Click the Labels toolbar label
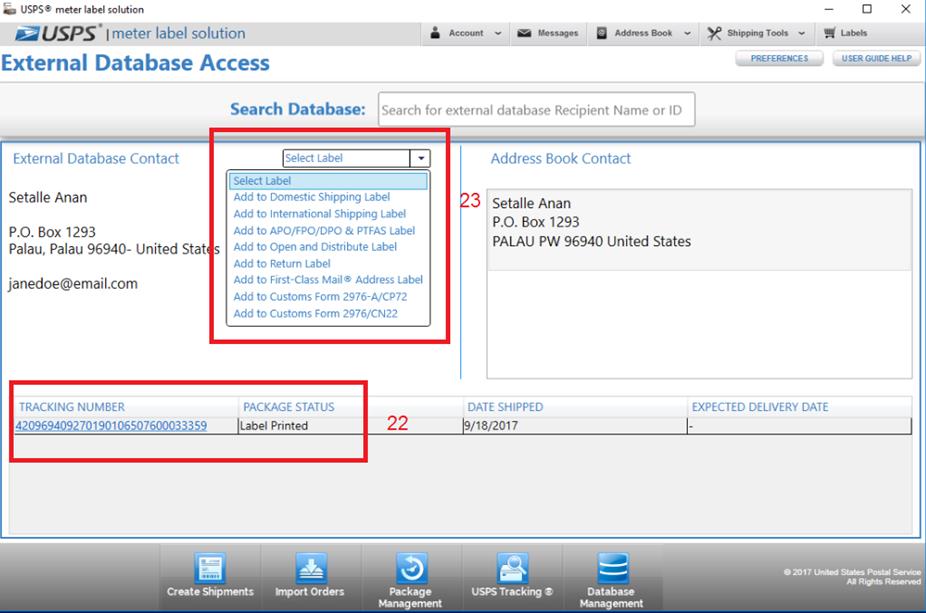926x613 pixels. (x=854, y=33)
